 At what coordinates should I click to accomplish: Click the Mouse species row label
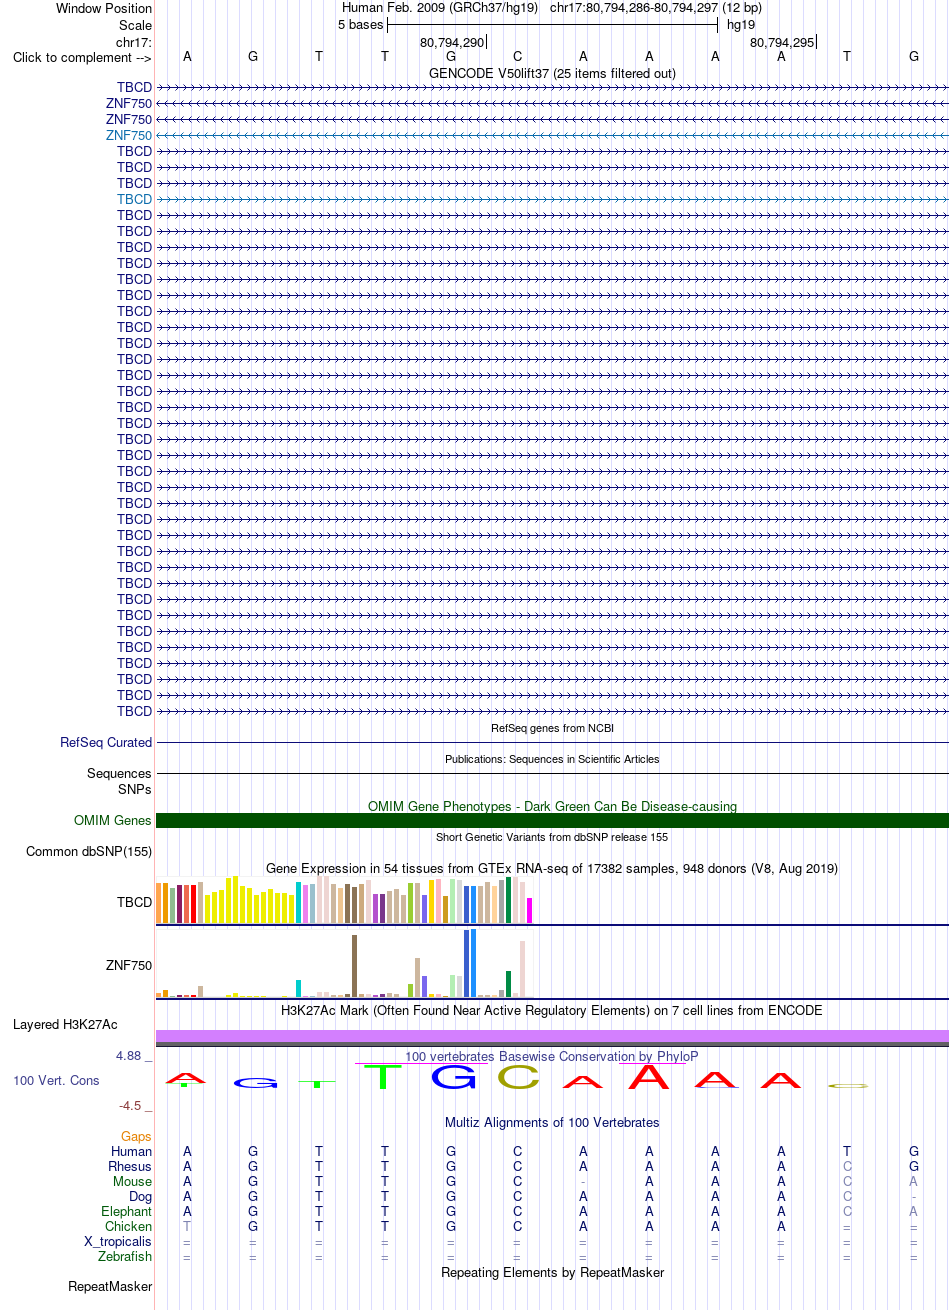pos(133,1182)
